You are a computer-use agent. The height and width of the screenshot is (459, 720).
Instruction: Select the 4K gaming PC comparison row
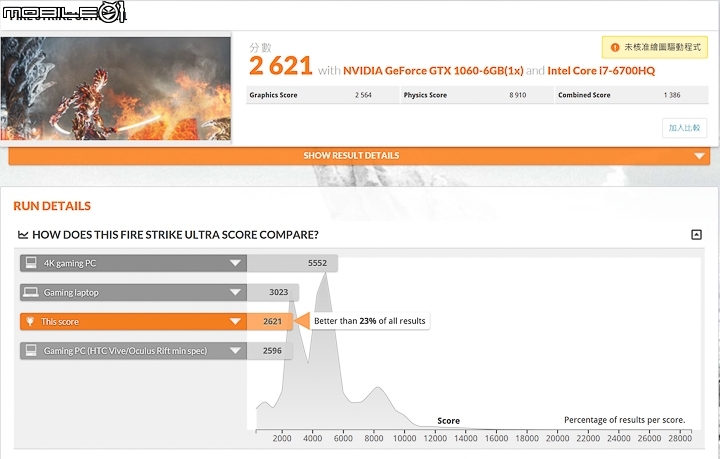179,263
